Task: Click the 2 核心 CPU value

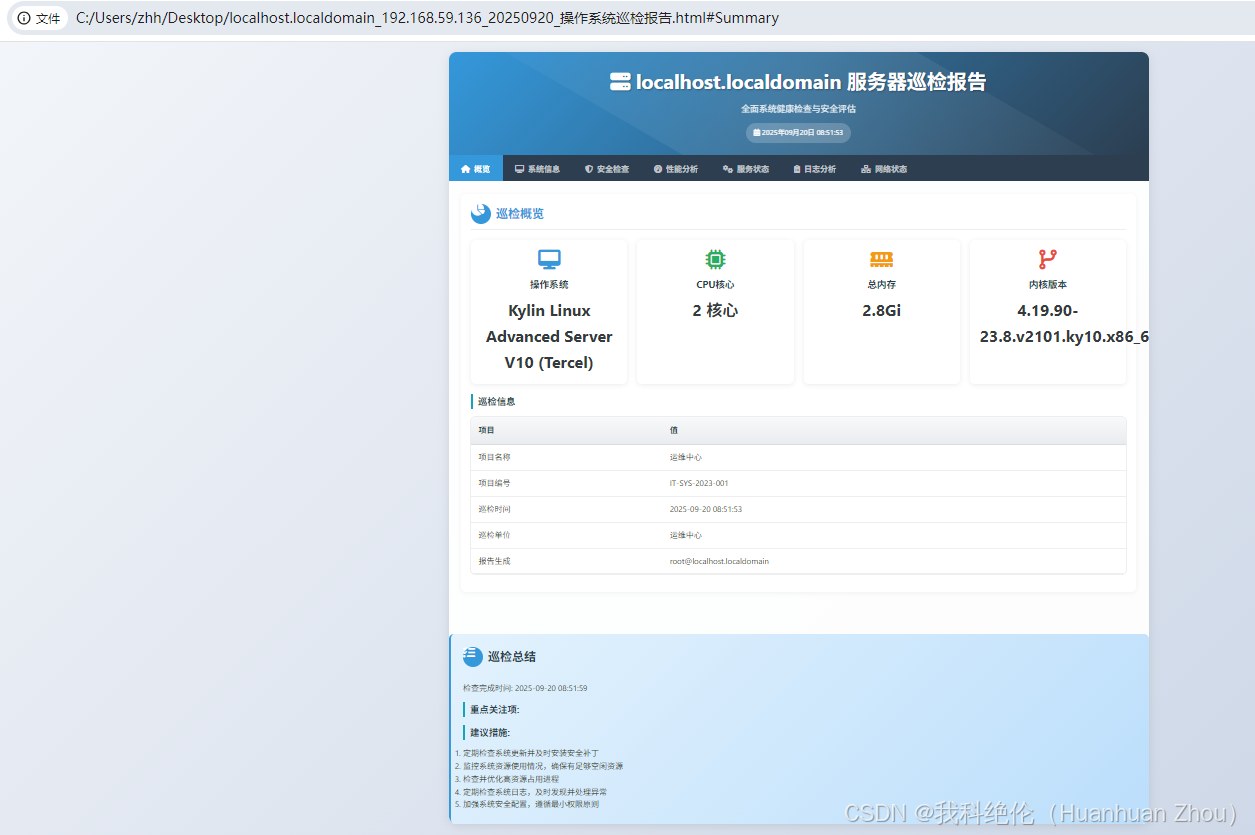Action: (x=715, y=311)
